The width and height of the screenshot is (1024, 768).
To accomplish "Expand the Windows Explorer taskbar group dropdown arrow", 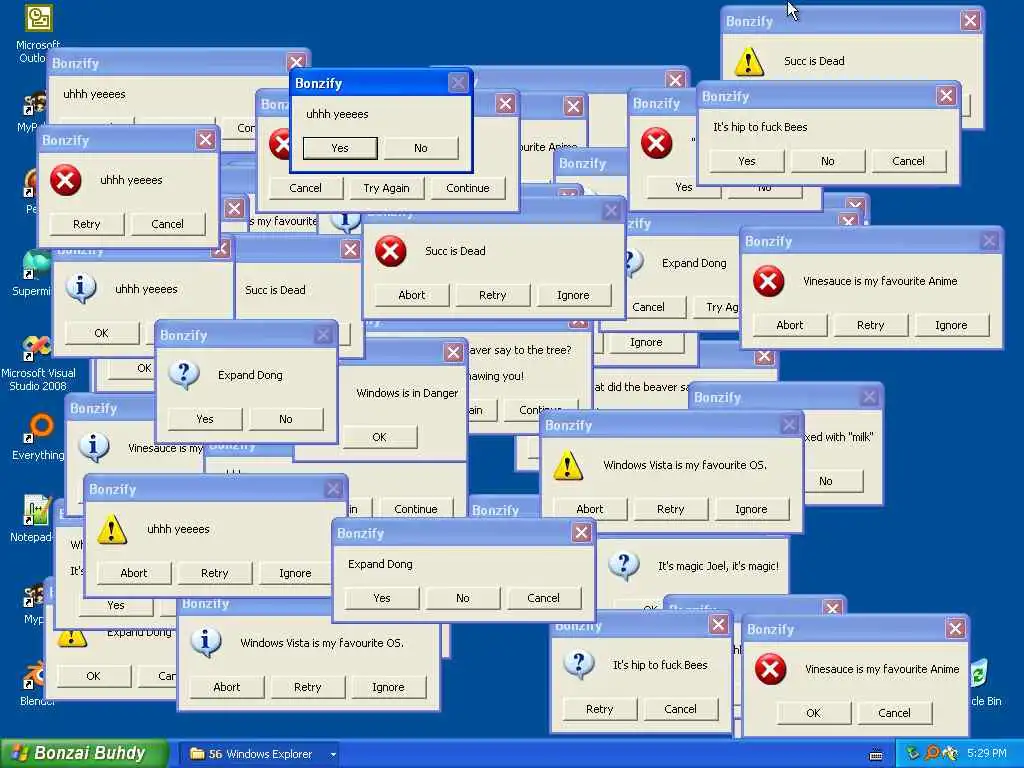I will 333,755.
